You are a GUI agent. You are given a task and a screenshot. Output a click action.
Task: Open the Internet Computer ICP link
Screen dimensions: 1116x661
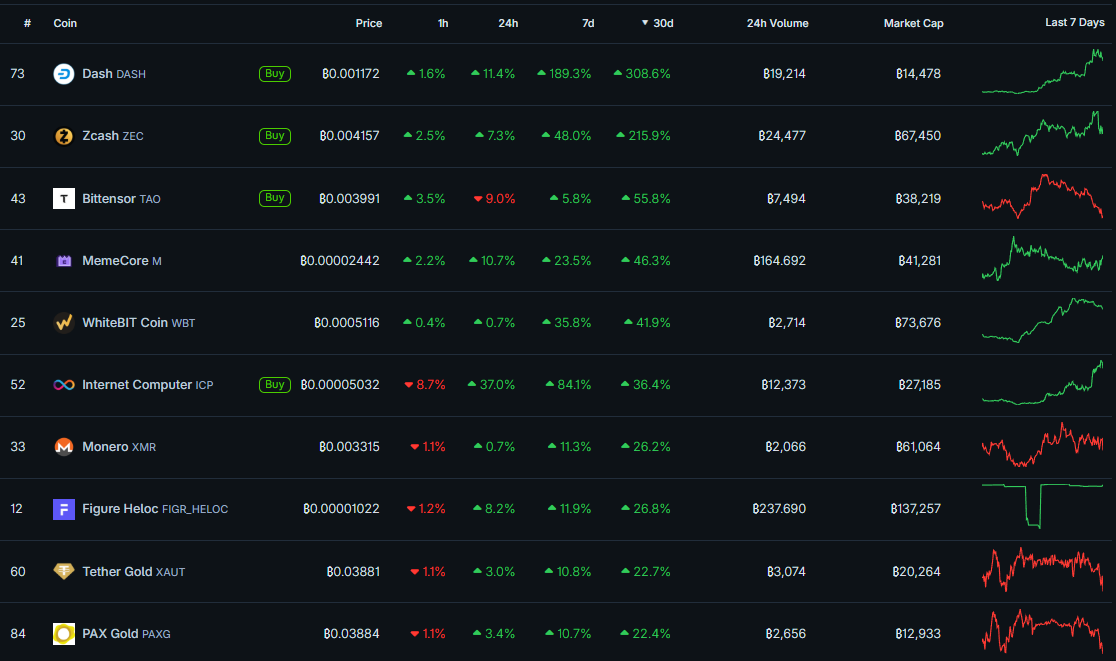[x=147, y=385]
